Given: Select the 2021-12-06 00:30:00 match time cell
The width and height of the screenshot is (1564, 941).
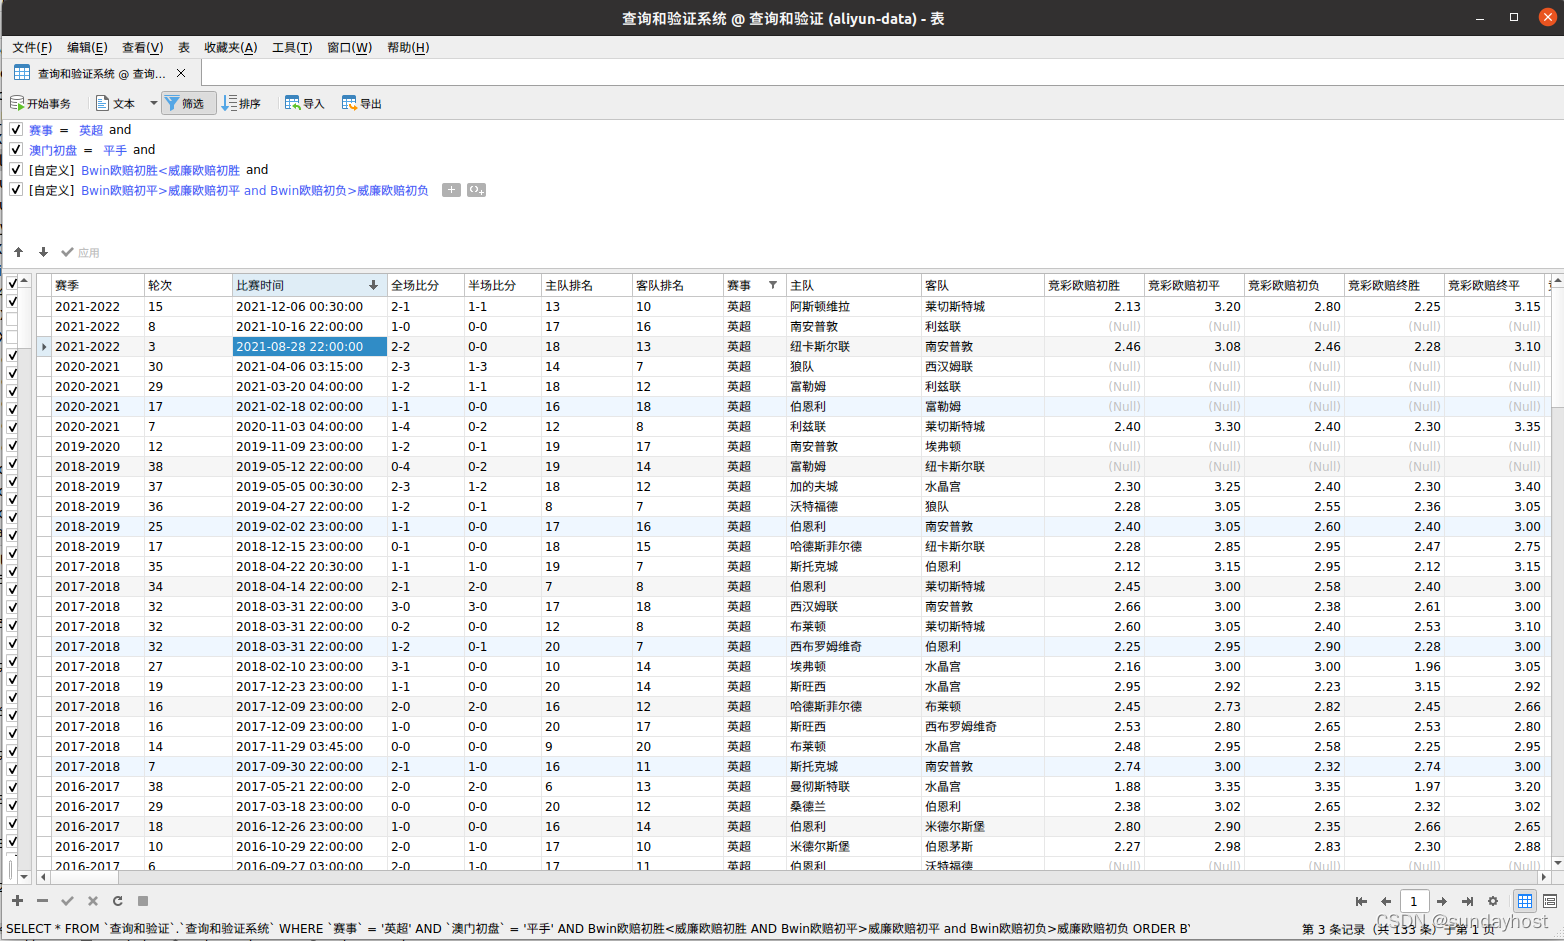Looking at the screenshot, I should [x=310, y=306].
